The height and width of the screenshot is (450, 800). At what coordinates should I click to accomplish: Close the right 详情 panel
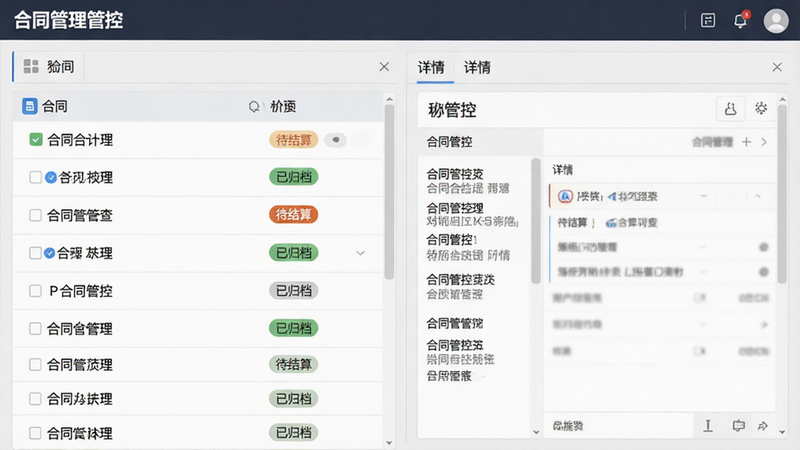[x=777, y=67]
